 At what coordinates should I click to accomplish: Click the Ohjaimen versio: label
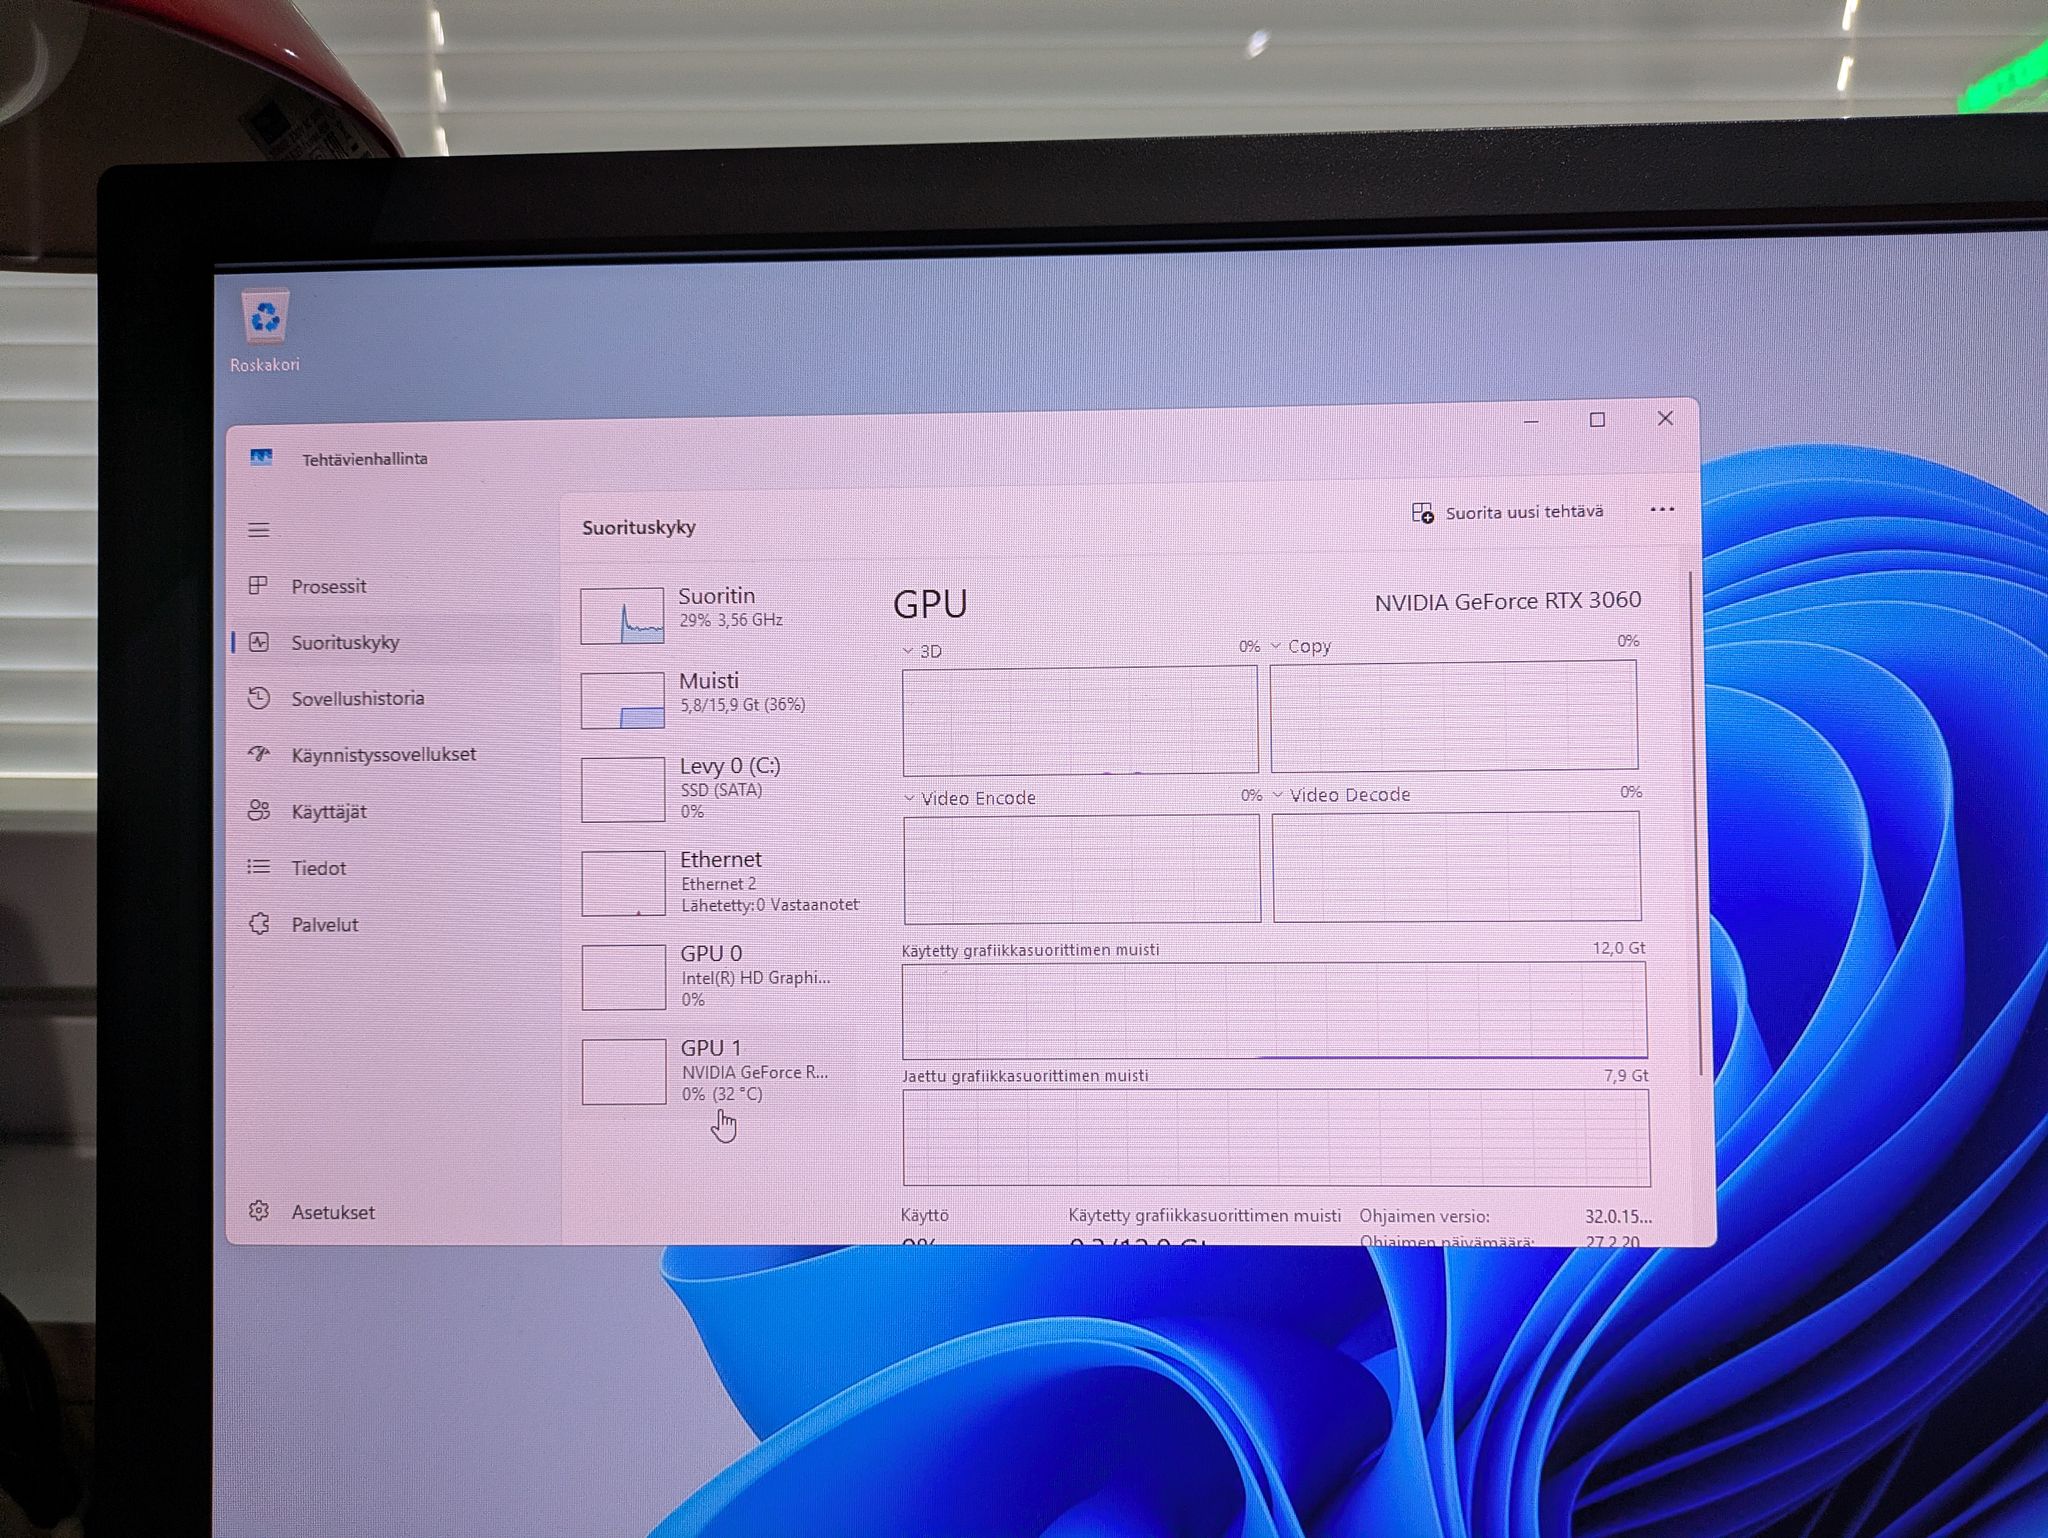coord(1424,1216)
